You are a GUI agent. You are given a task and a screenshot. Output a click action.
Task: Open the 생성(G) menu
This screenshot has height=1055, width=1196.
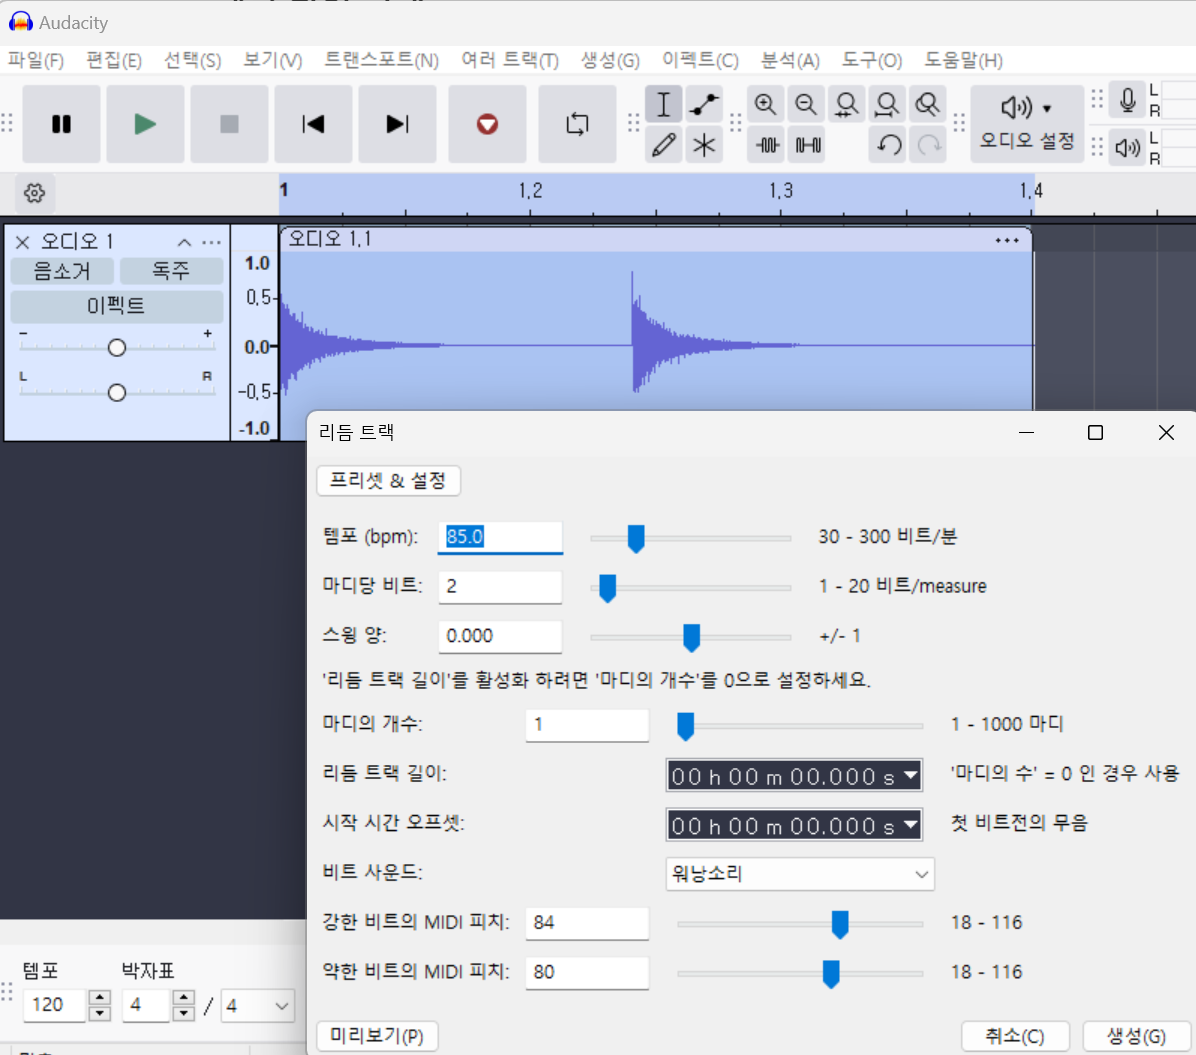[609, 60]
